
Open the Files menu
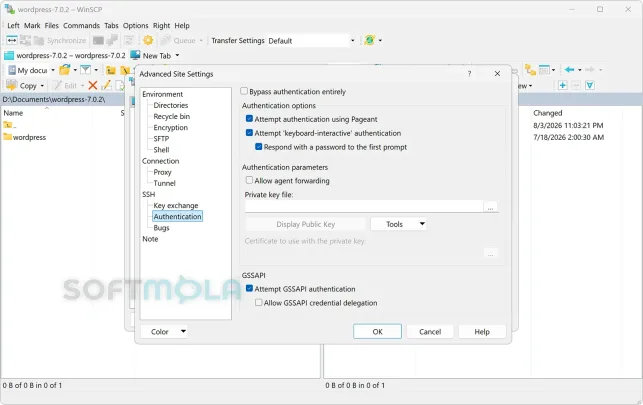52,25
